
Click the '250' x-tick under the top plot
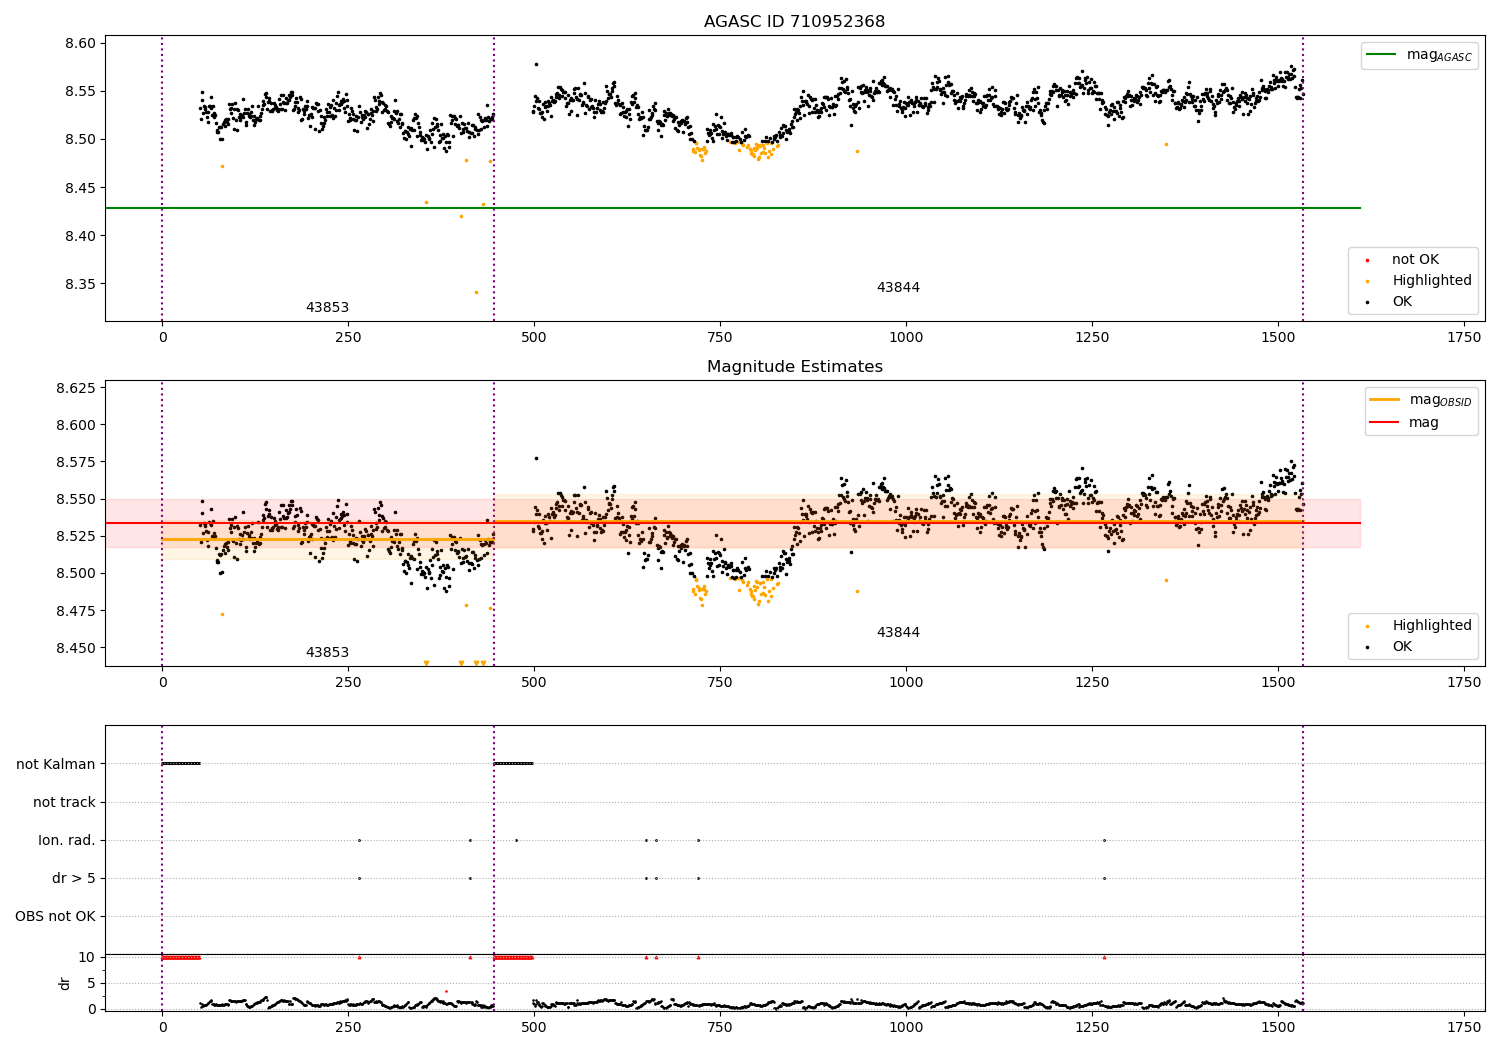tap(348, 338)
